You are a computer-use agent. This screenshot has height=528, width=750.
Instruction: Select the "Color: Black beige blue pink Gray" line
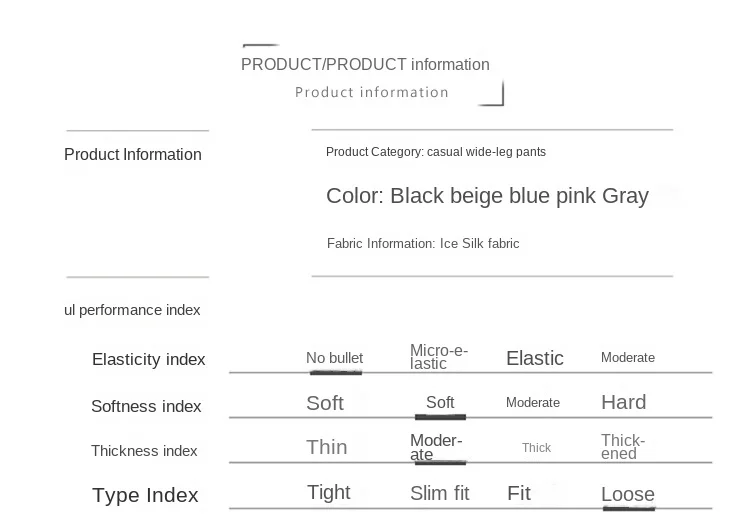tap(487, 196)
